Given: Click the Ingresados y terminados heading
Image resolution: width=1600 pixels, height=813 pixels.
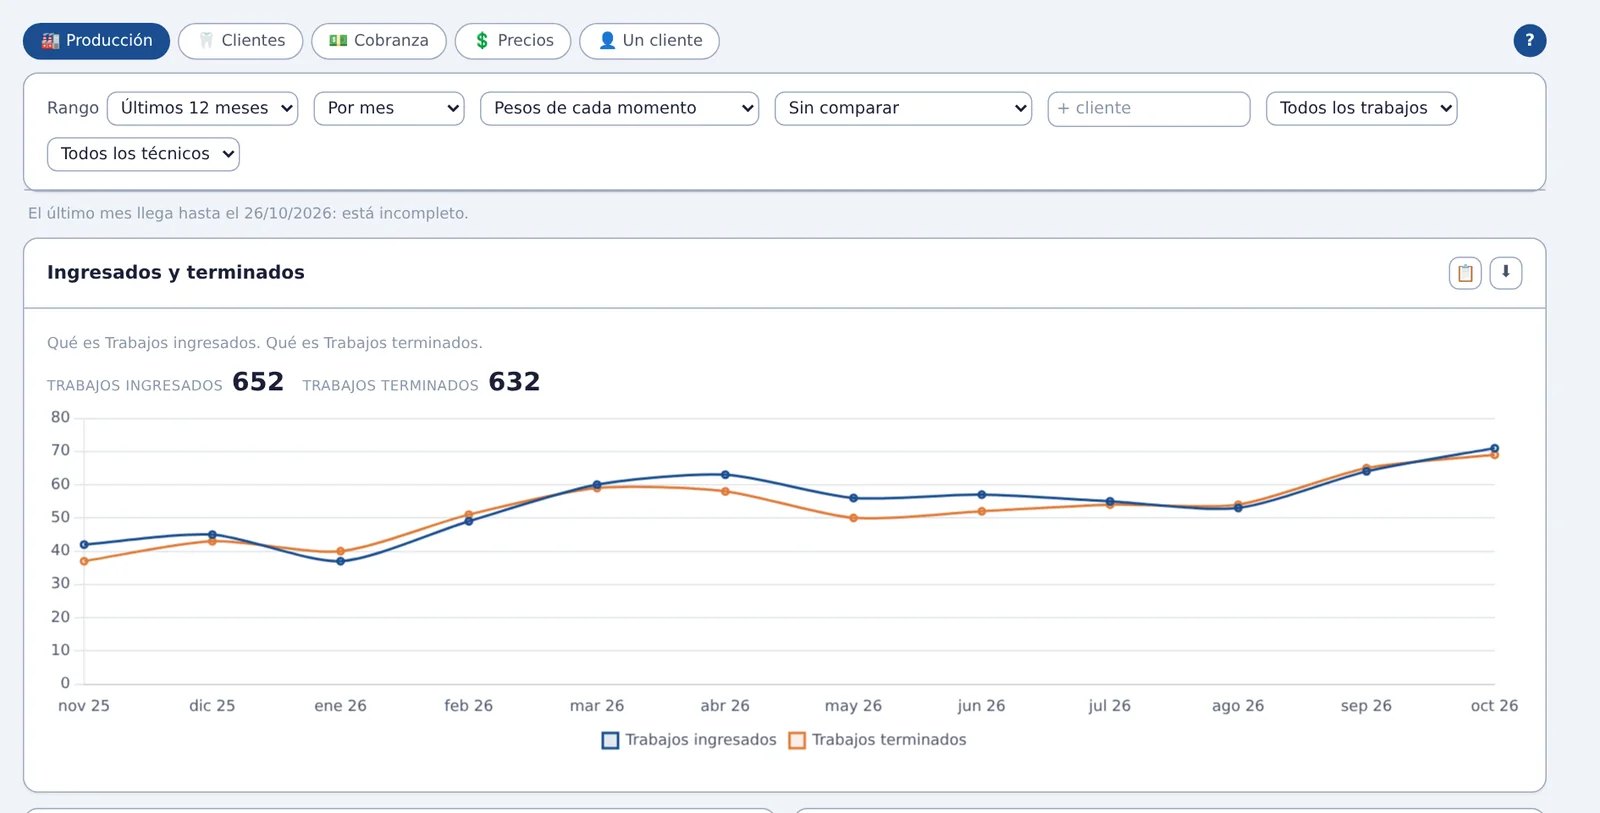Looking at the screenshot, I should [176, 272].
